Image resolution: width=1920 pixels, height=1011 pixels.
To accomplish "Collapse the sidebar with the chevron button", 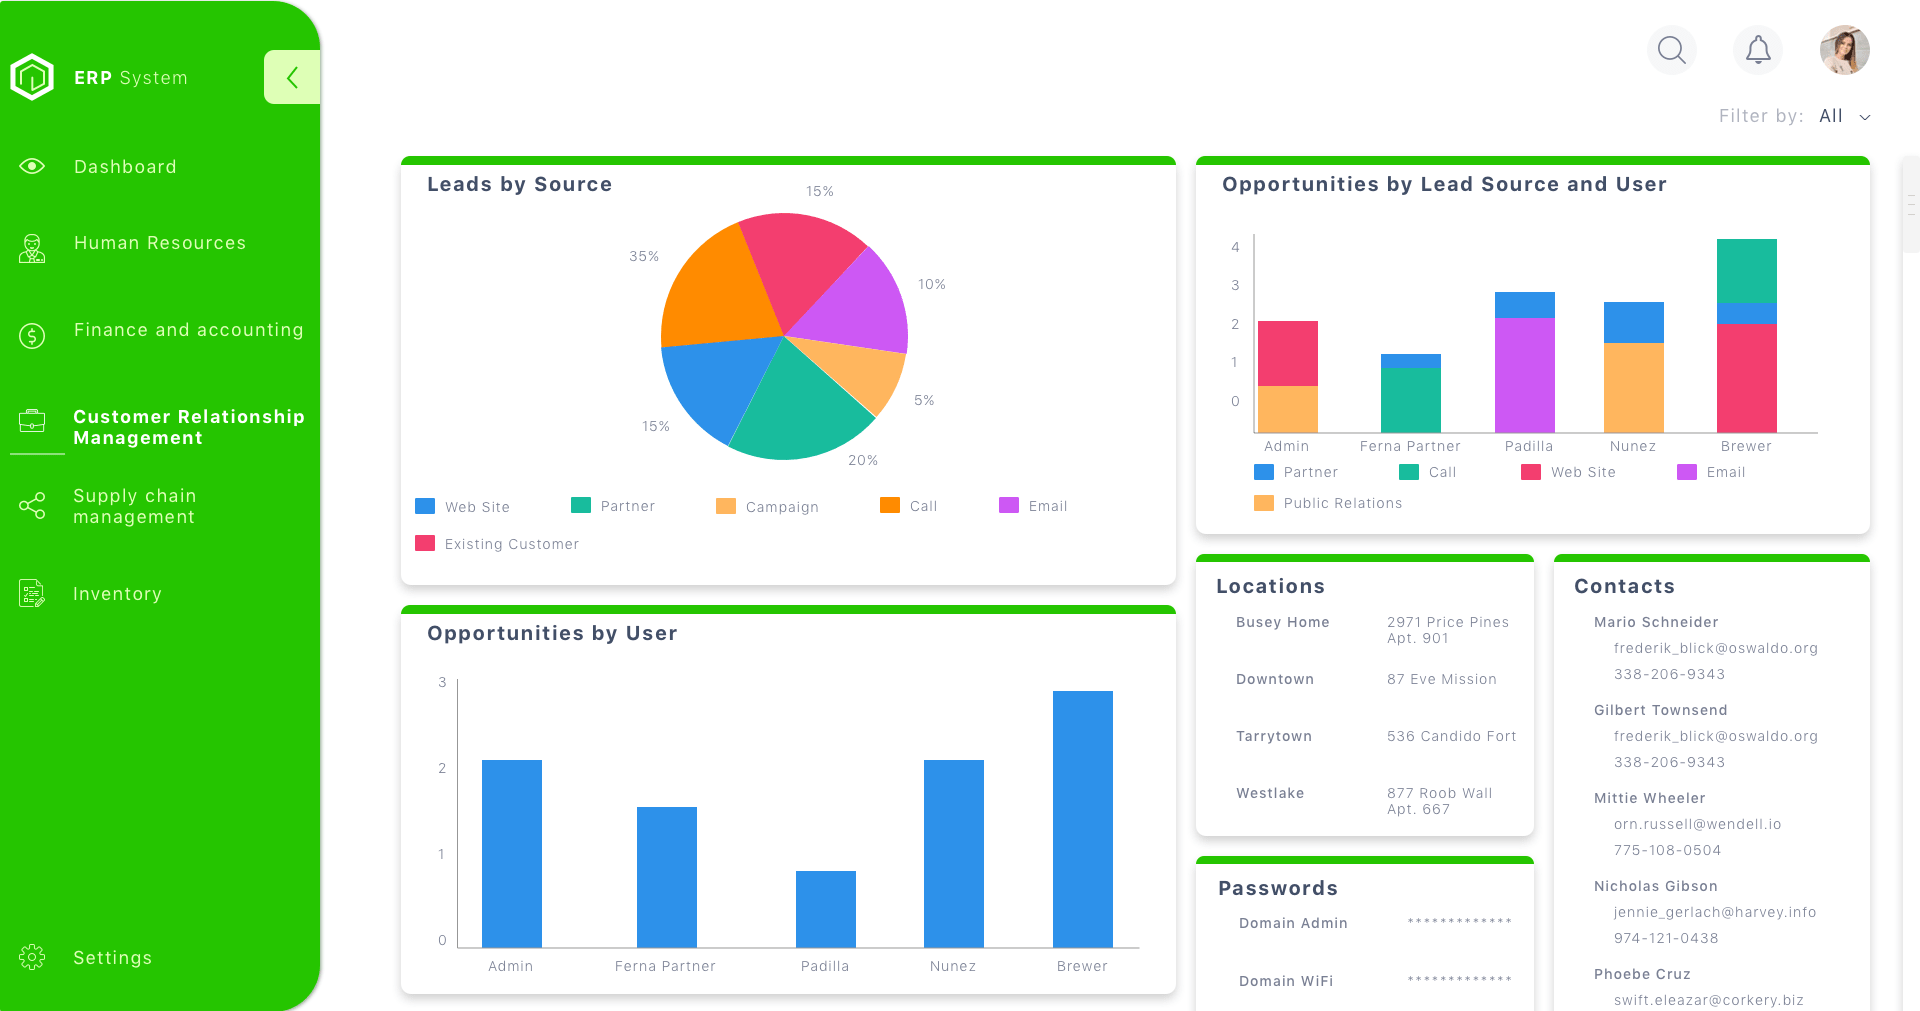I will [x=292, y=77].
